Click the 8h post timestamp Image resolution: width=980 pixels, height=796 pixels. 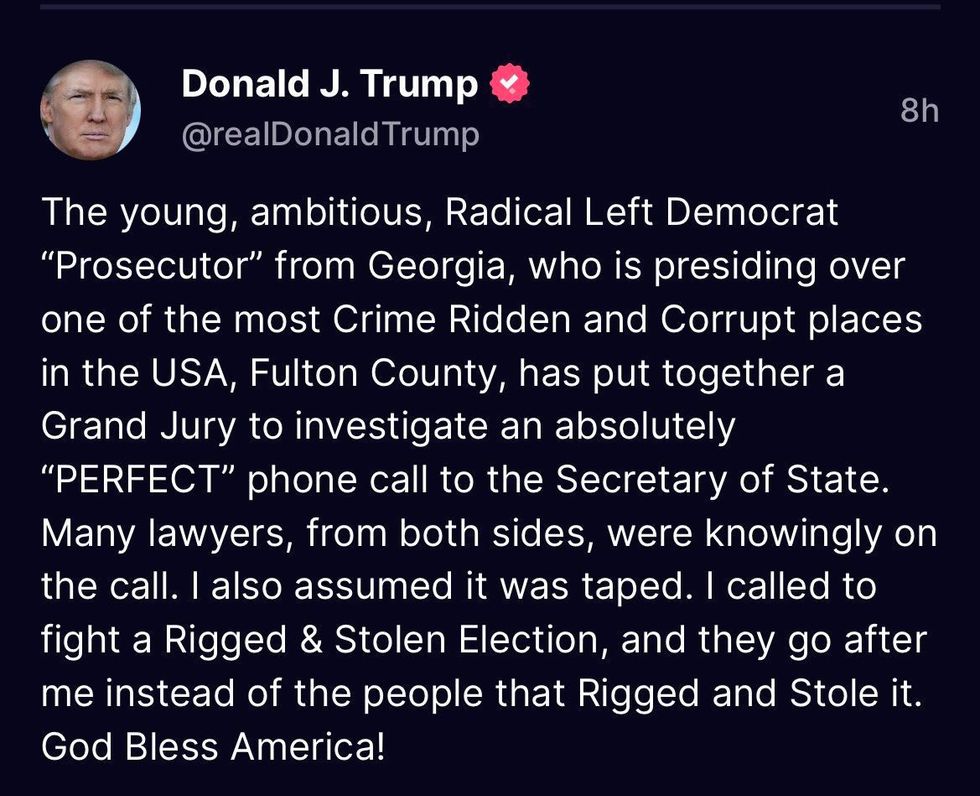(x=919, y=111)
